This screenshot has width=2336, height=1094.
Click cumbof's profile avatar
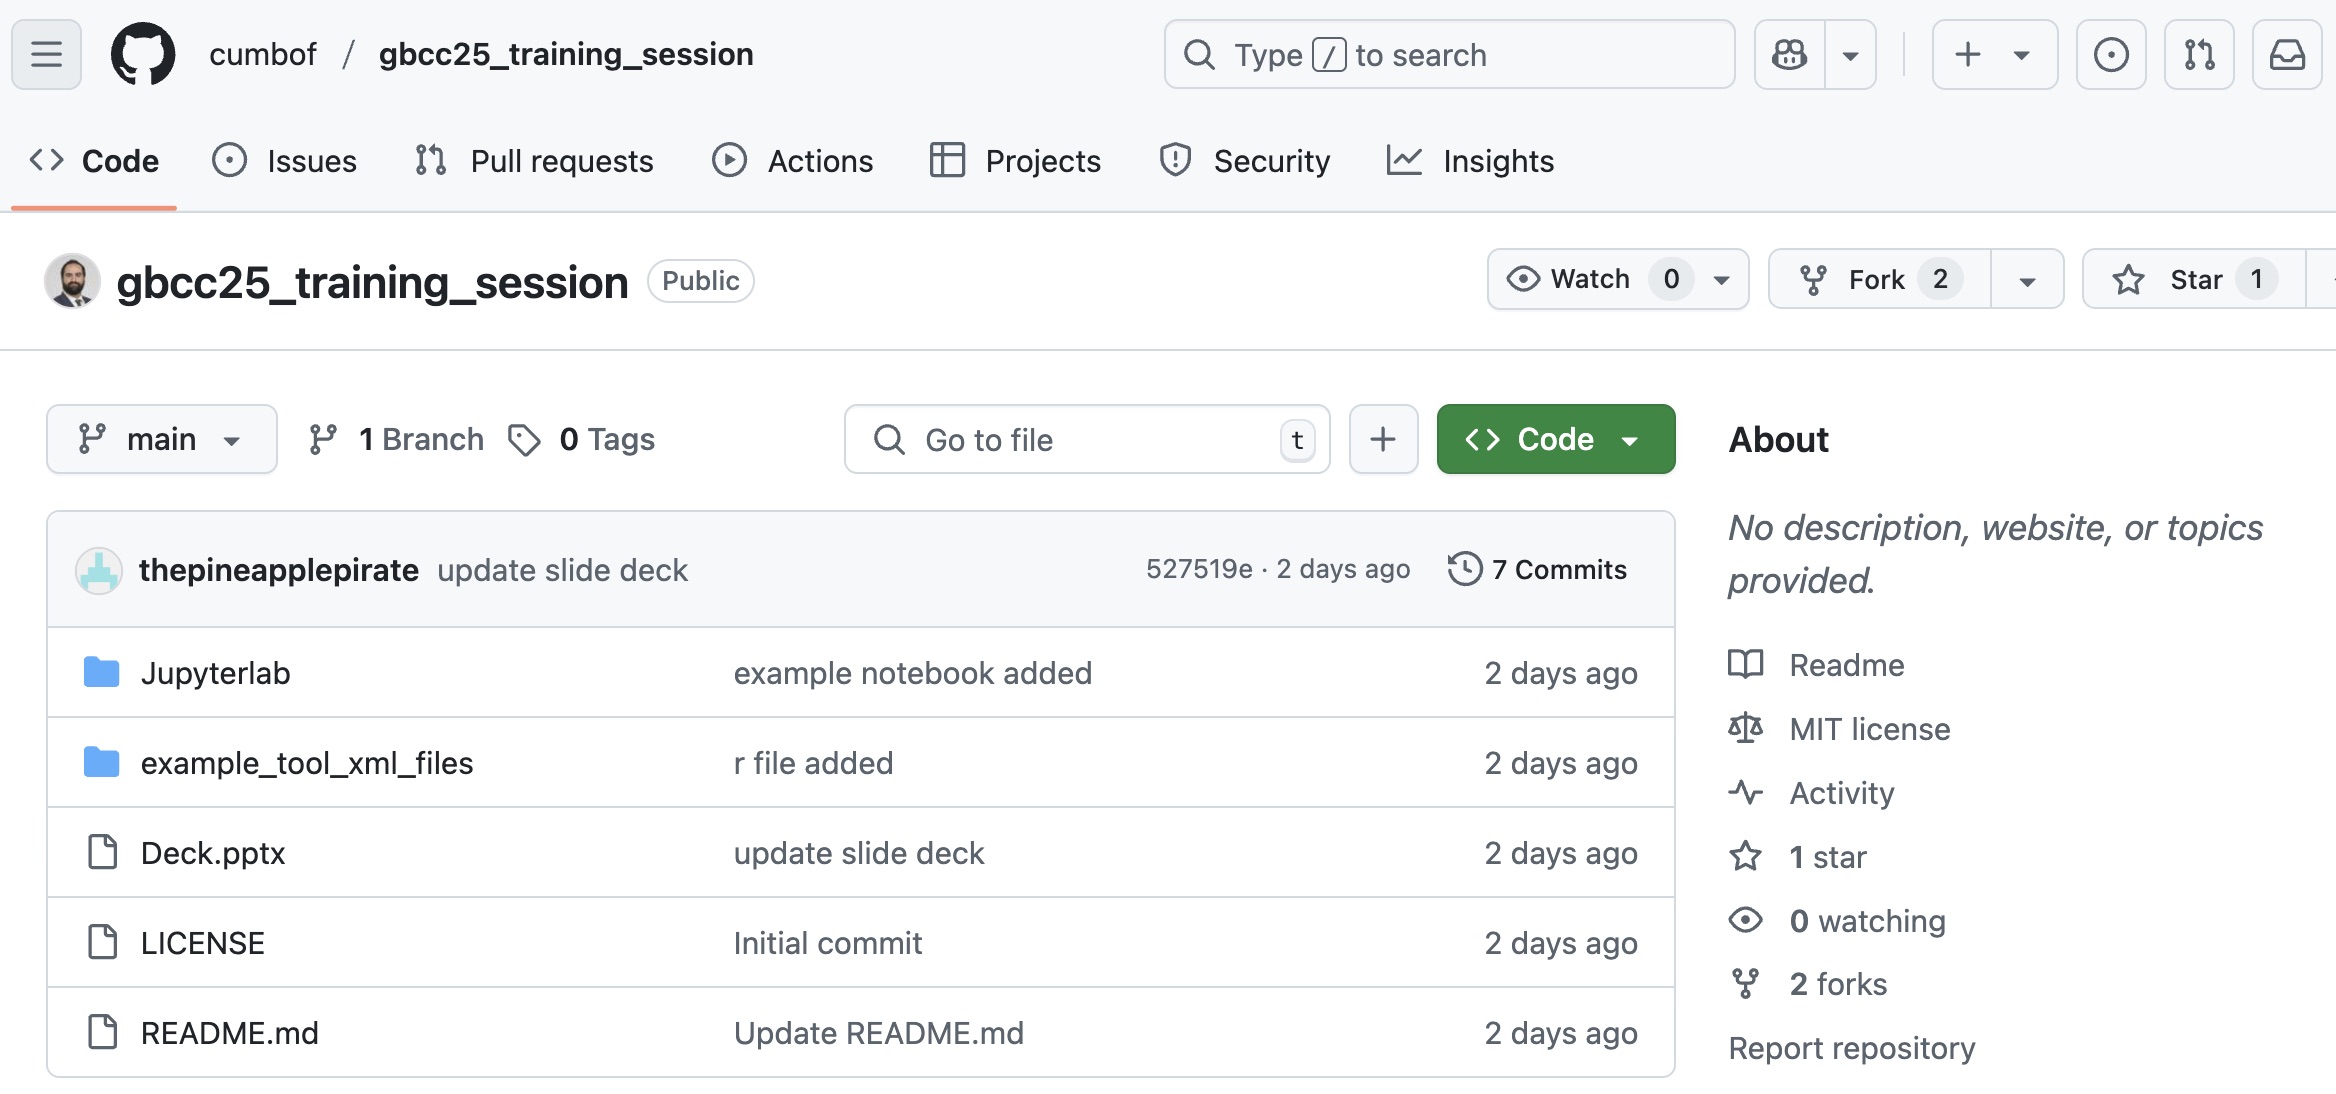pos(71,281)
